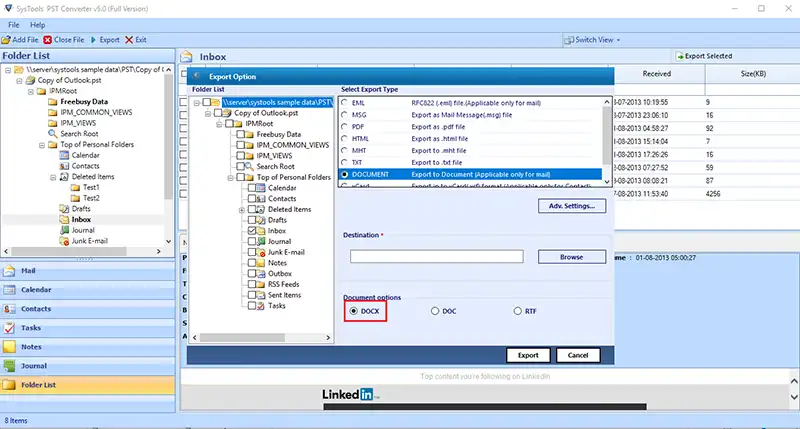
Task: Select Calendar in the navigation pane
Action: click(x=88, y=290)
